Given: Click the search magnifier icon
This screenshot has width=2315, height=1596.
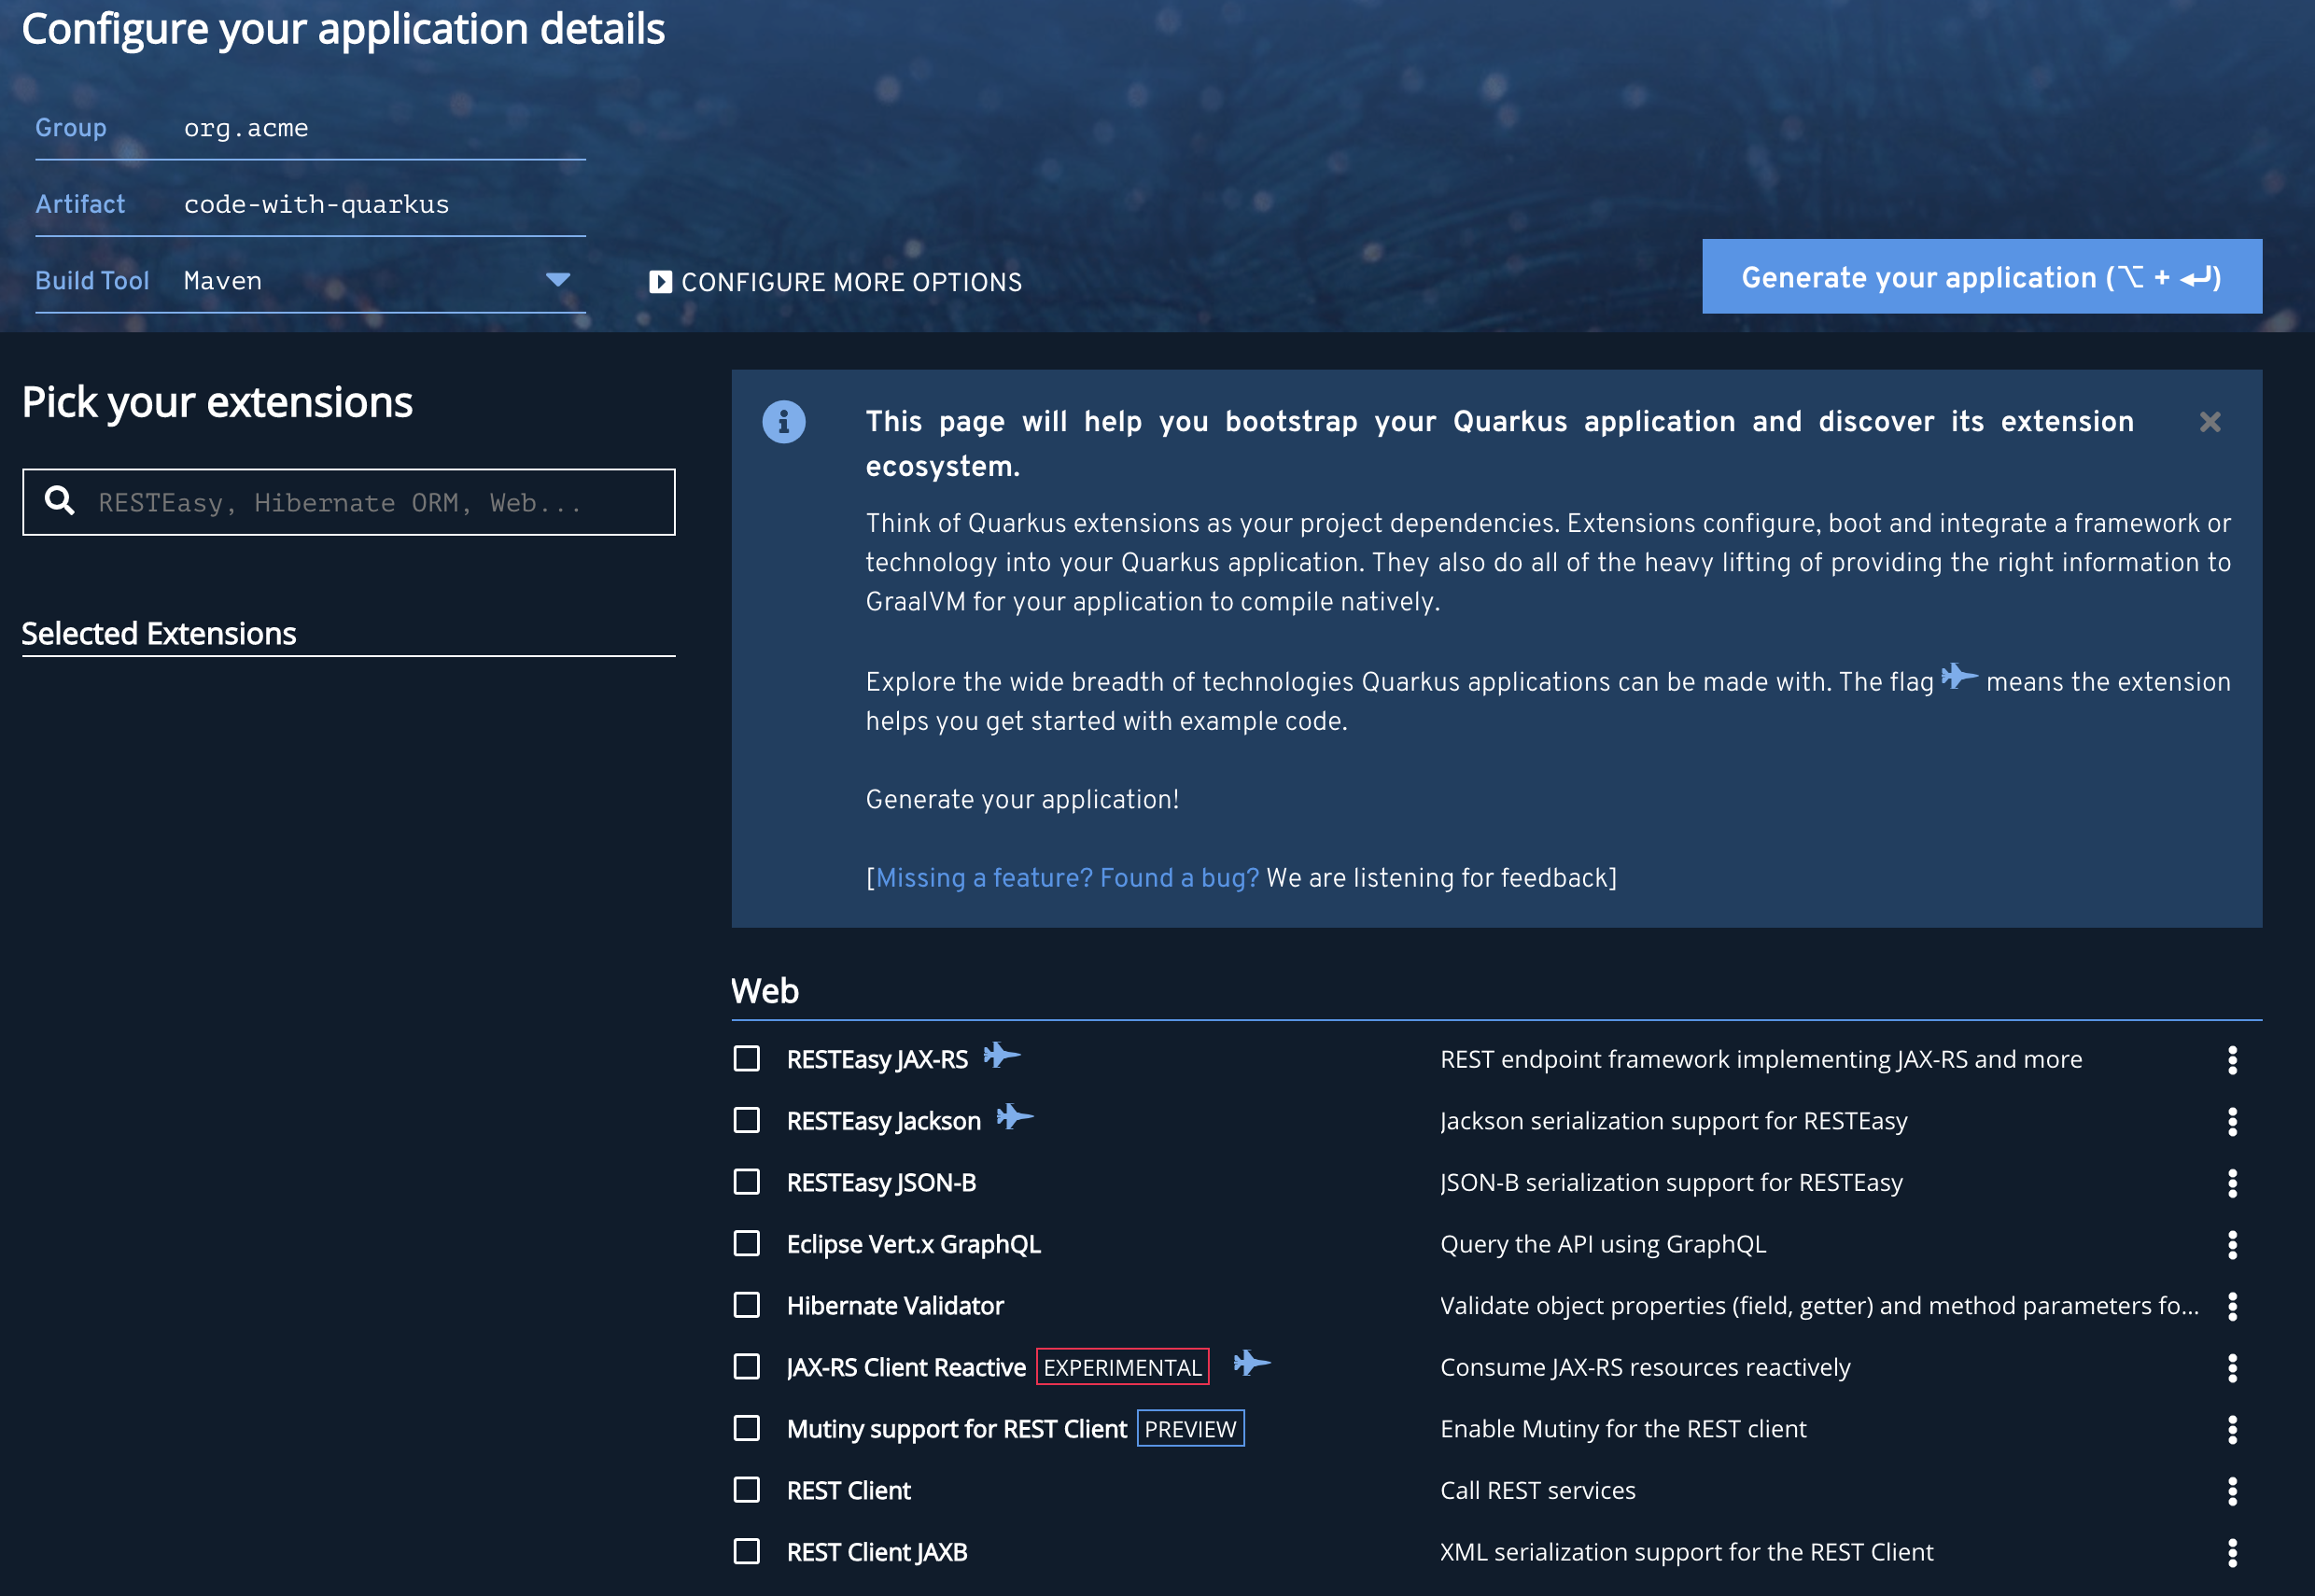Looking at the screenshot, I should [59, 501].
